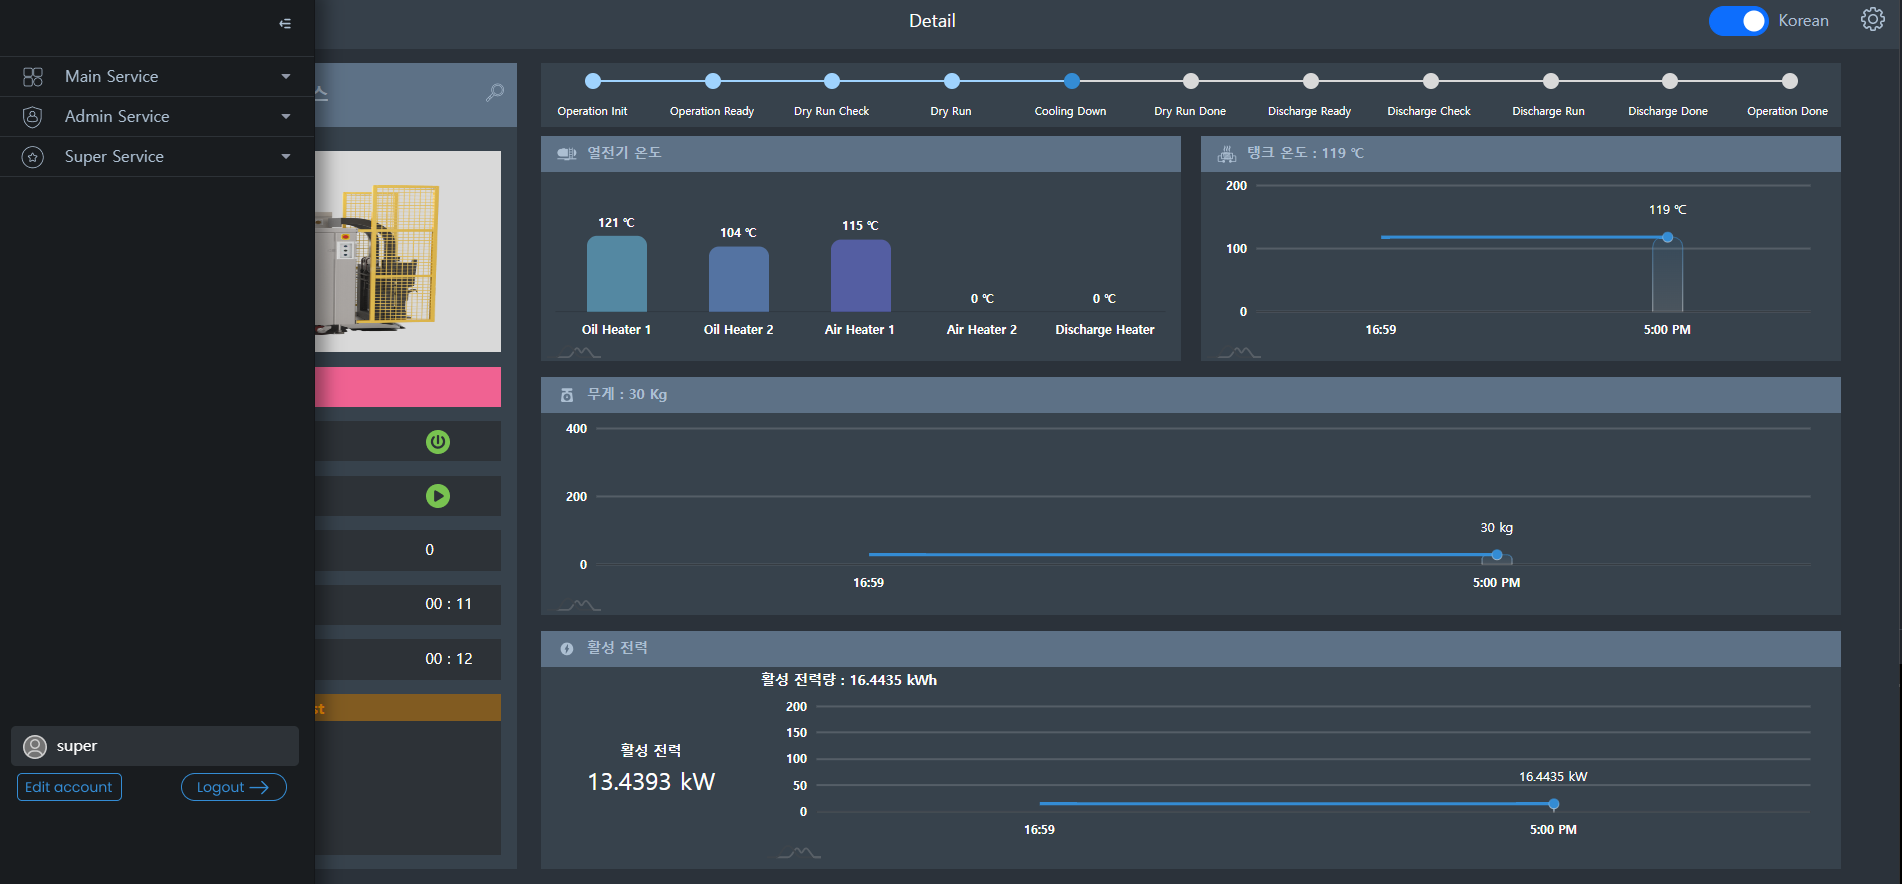This screenshot has height=884, width=1902.
Task: Click the green power icon
Action: click(438, 442)
